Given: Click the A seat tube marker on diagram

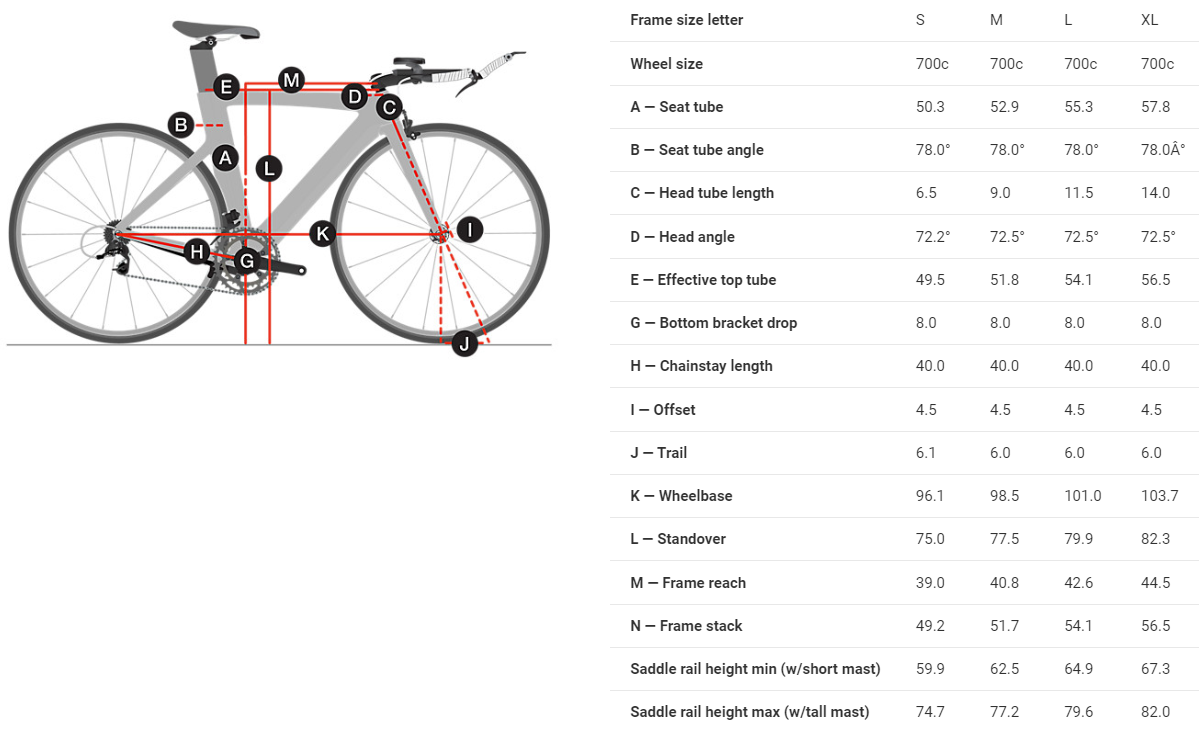Looking at the screenshot, I should tap(225, 157).
